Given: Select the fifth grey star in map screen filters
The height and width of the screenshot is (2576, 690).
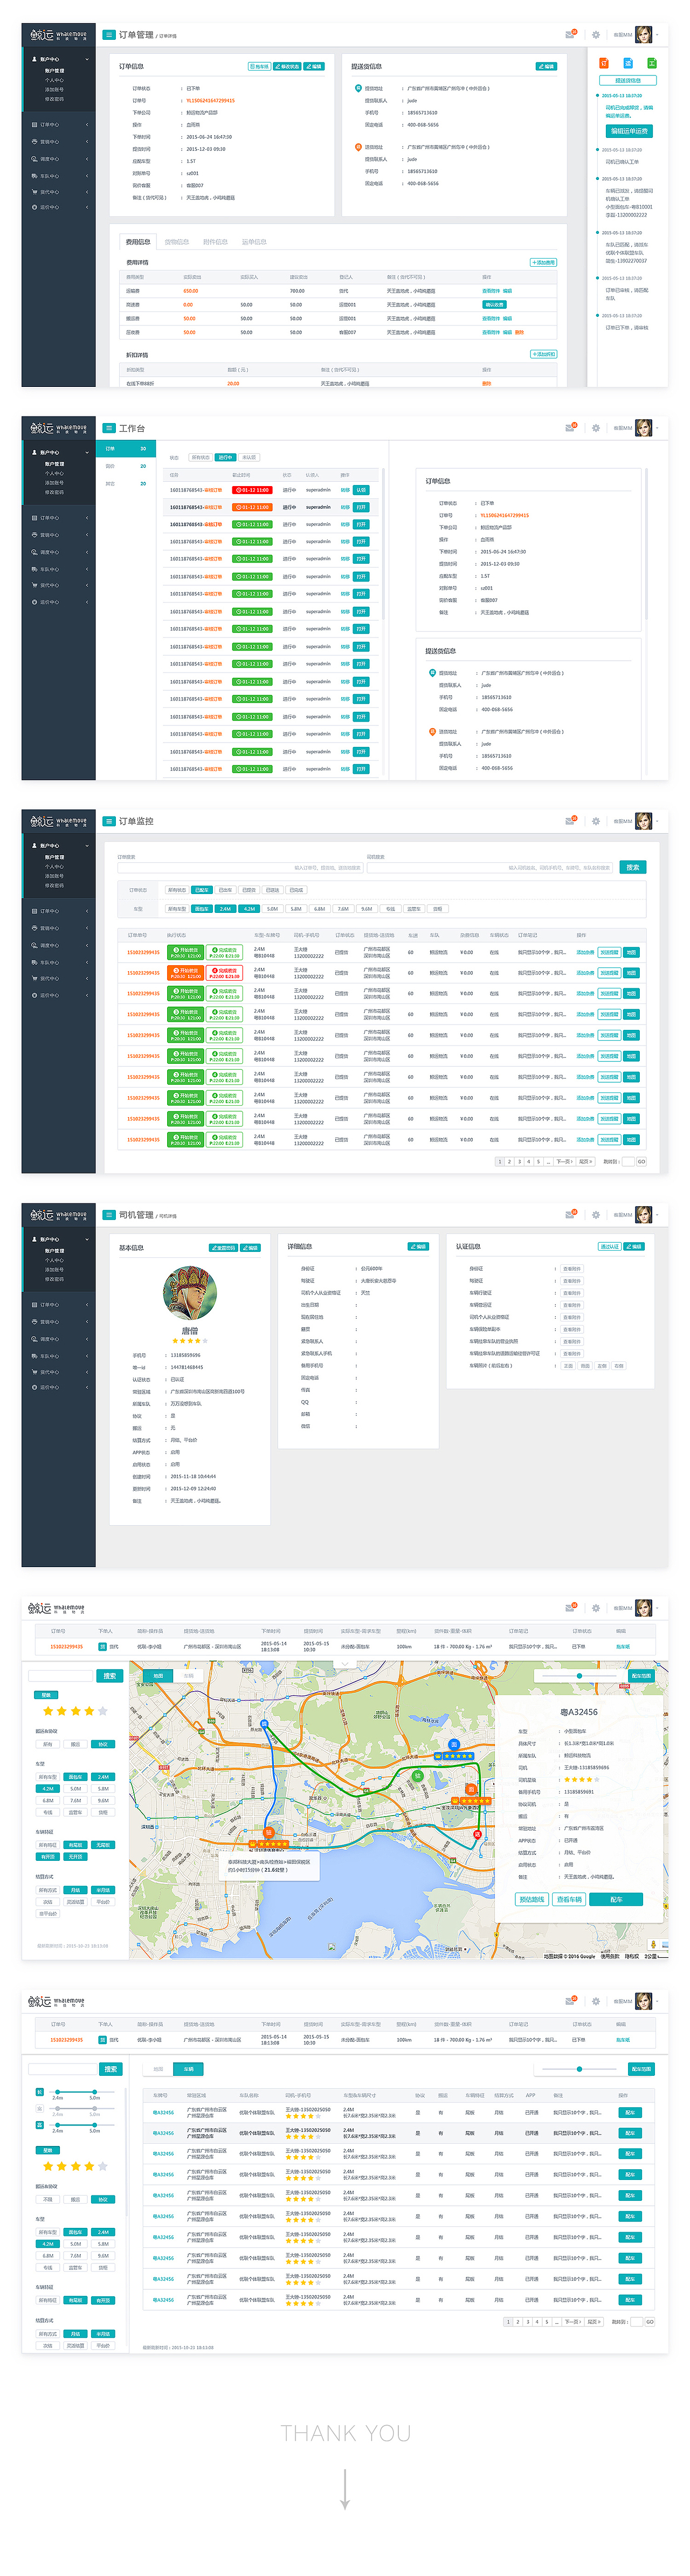Looking at the screenshot, I should [x=103, y=1711].
